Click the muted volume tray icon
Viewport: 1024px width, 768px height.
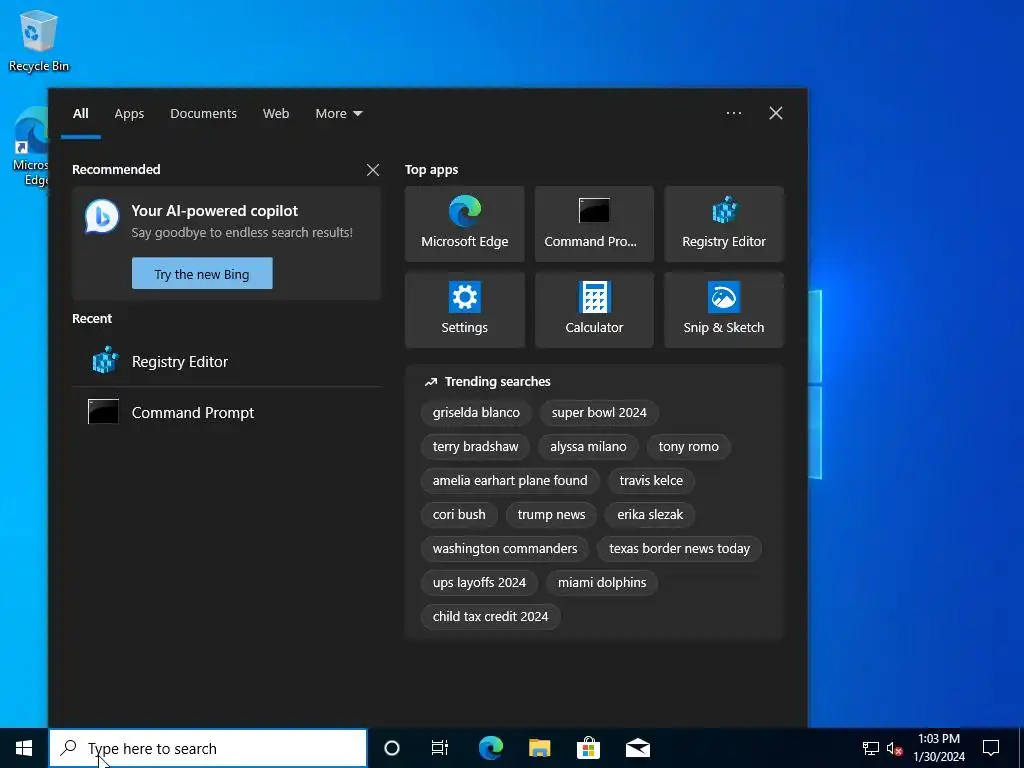click(x=895, y=748)
